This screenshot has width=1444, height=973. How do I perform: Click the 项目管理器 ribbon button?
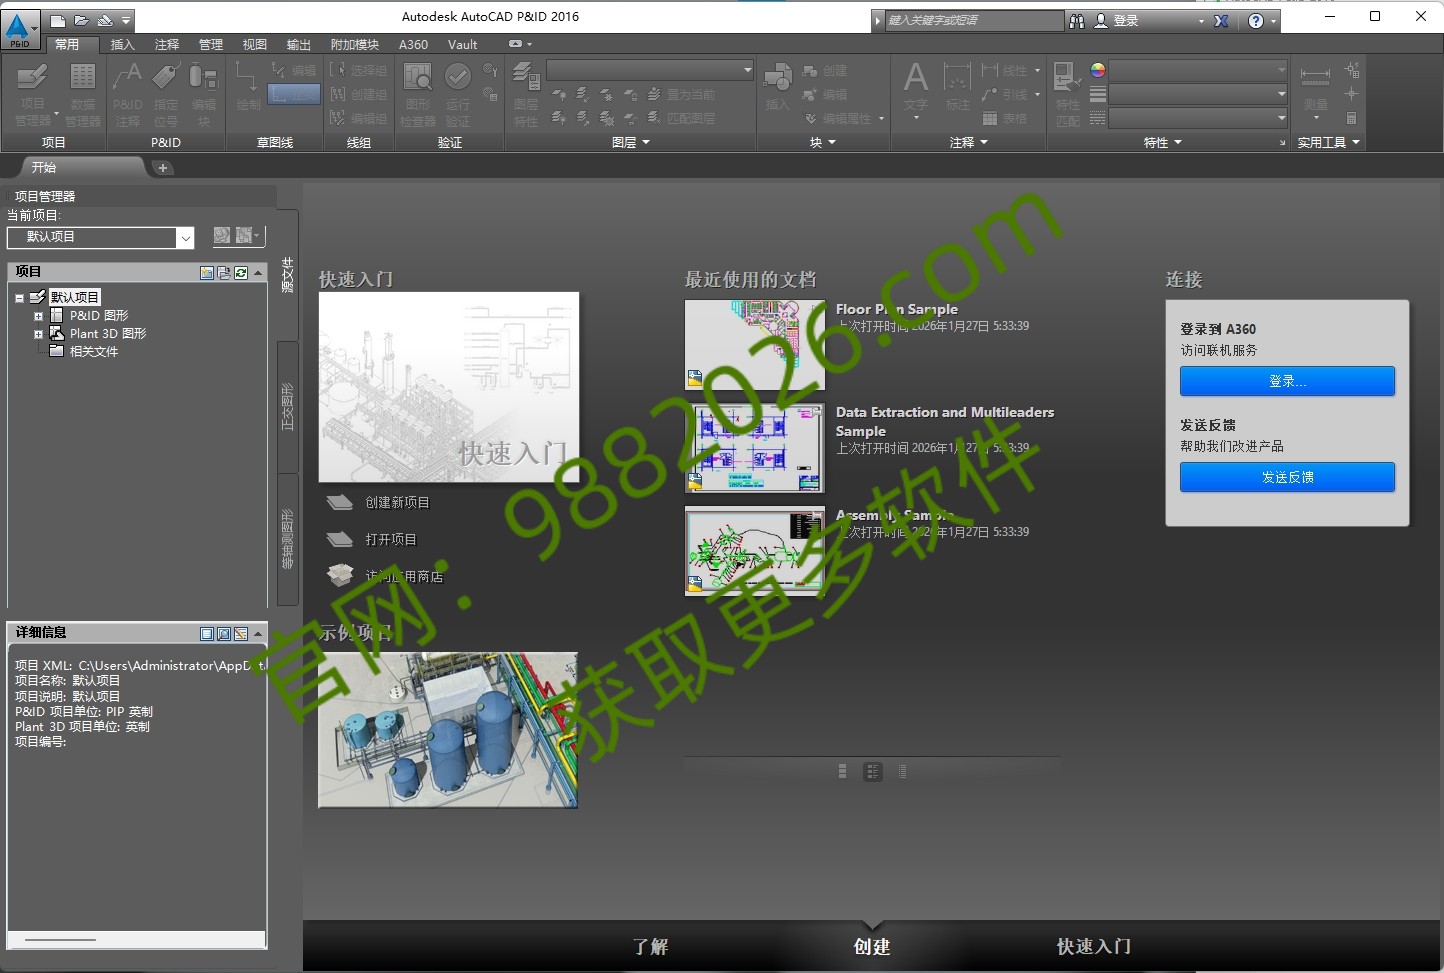tap(33, 94)
